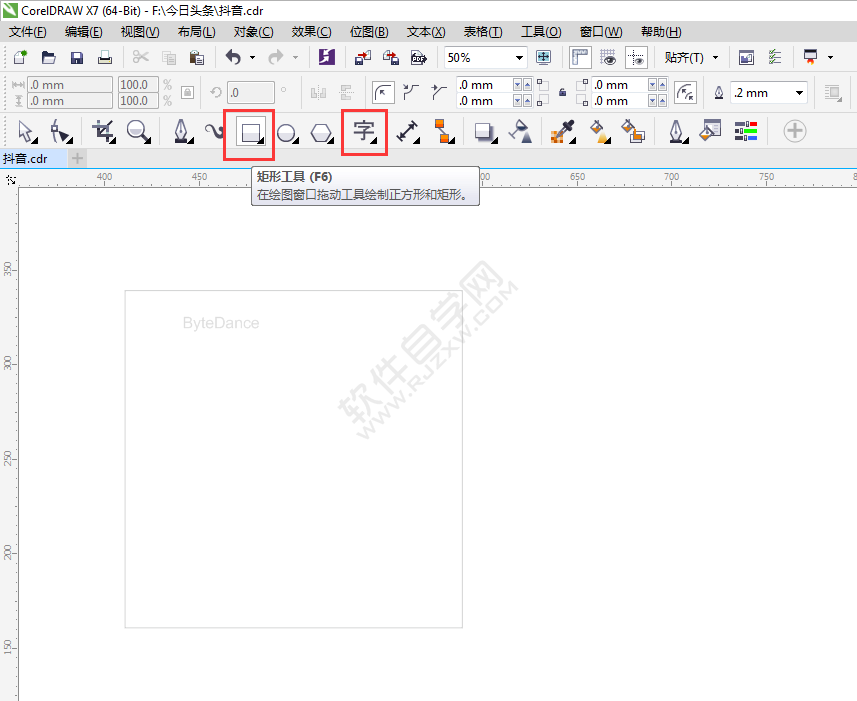Select the Polygon tool
The width and height of the screenshot is (857, 701).
click(x=321, y=132)
